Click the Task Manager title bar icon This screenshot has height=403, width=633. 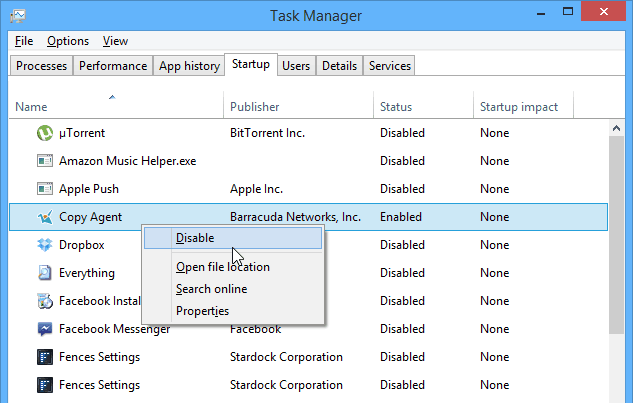[x=18, y=16]
